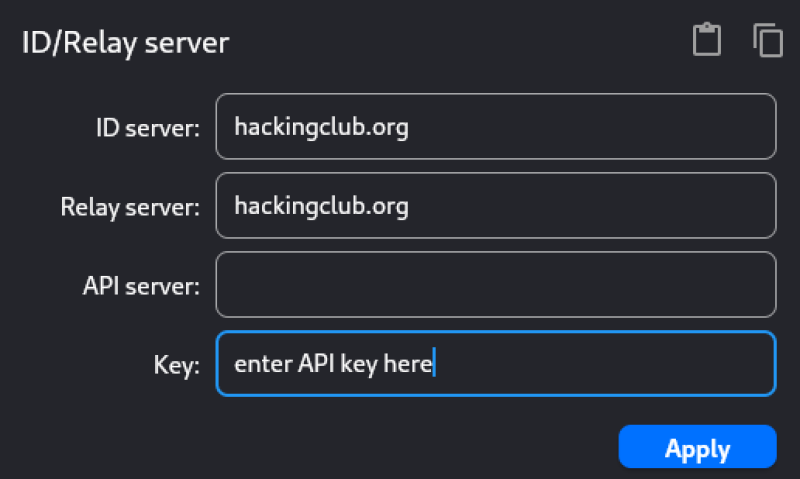Click blank area inside ID server box
The width and height of the screenshot is (800, 479).
coord(592,127)
